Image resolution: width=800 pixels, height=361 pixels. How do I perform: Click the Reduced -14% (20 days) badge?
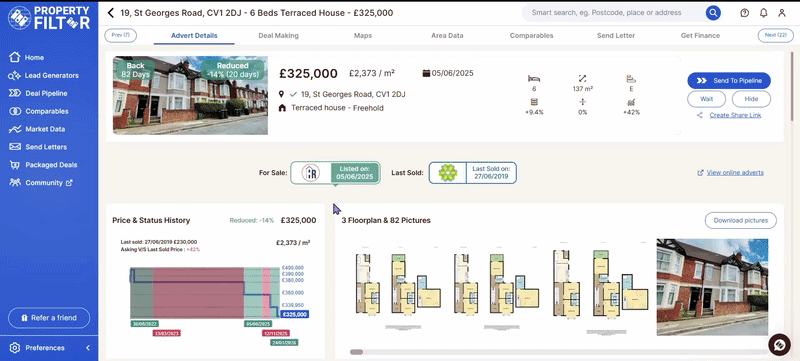pyautogui.click(x=233, y=70)
